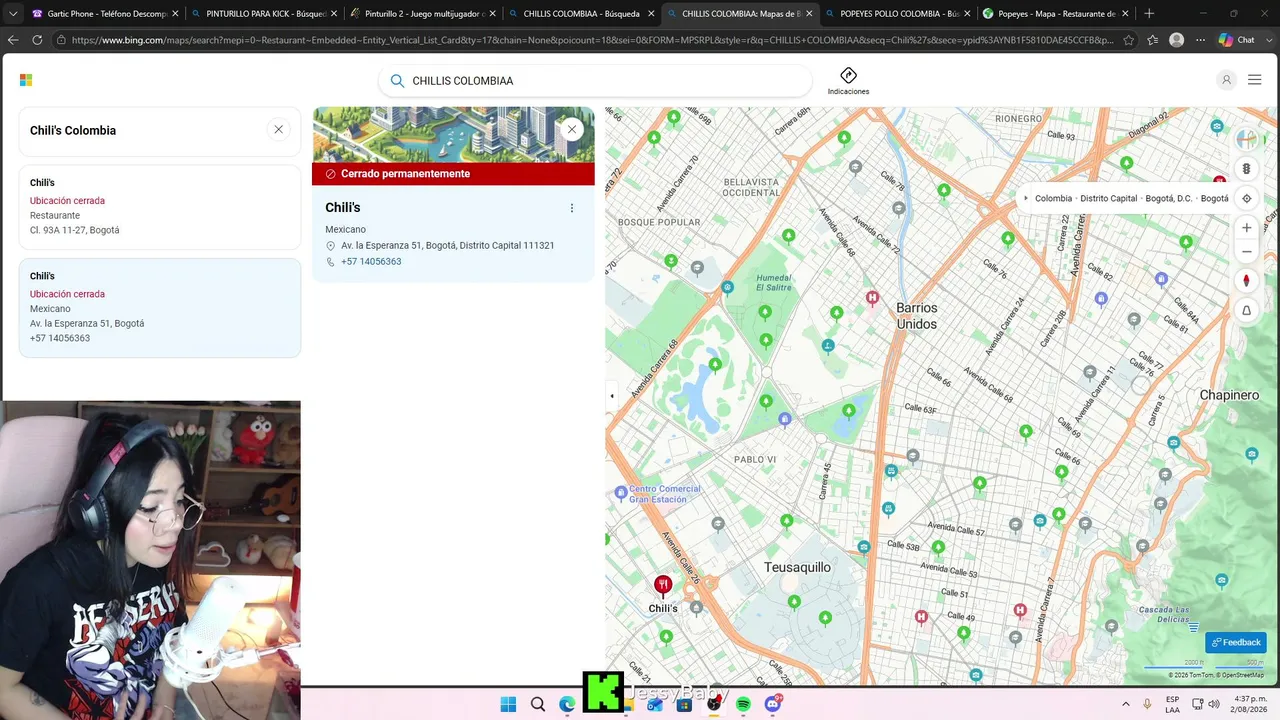Open Windows taskbar search
This screenshot has width=1280, height=720.
coord(538,704)
